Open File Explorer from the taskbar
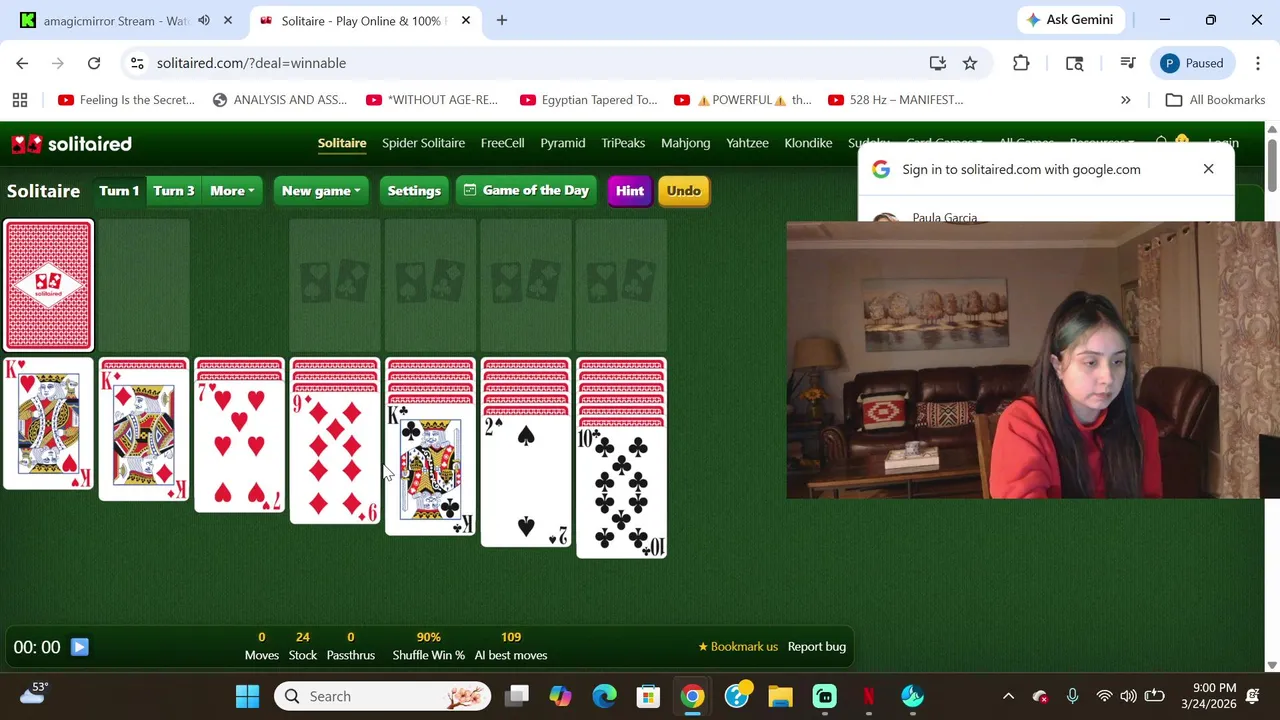Viewport: 1280px width, 720px height. pyautogui.click(x=780, y=696)
